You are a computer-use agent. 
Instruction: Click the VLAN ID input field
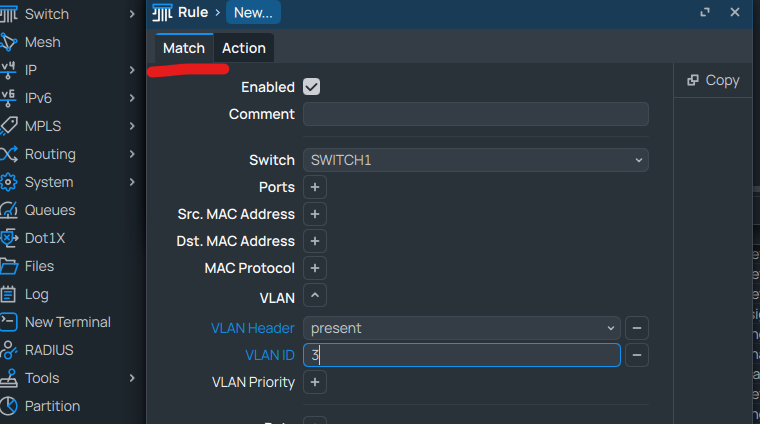pyautogui.click(x=461, y=355)
